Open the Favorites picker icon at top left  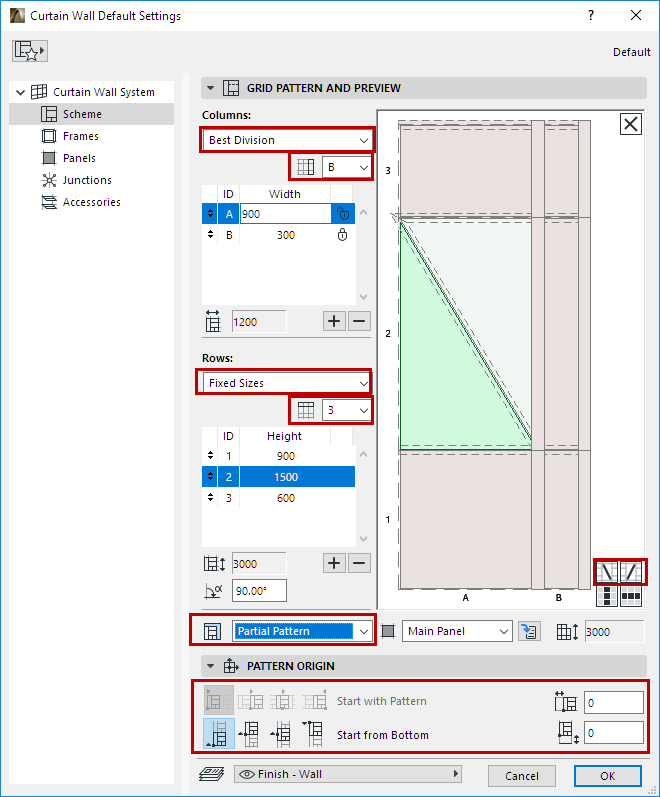[x=29, y=51]
